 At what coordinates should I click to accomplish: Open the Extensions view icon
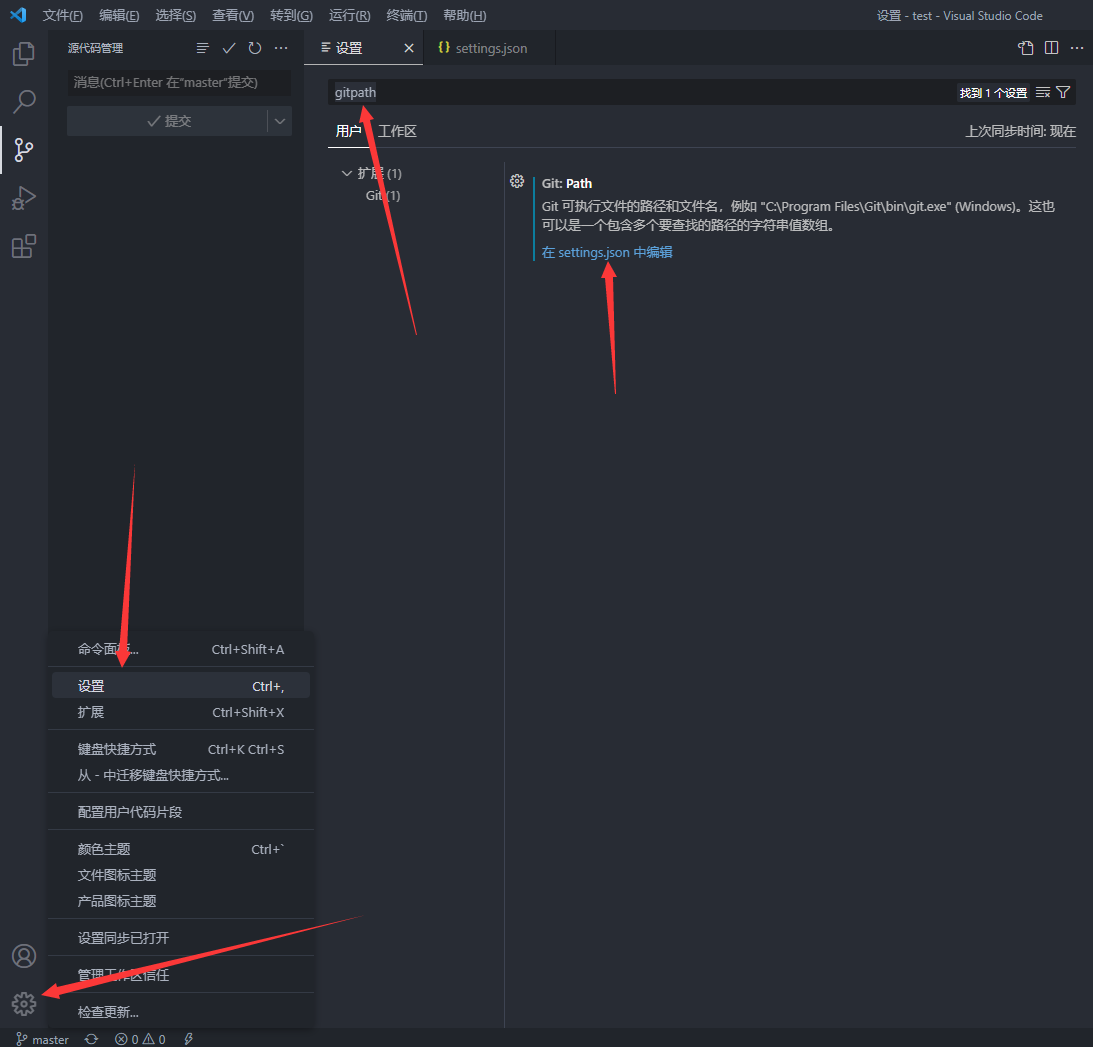click(x=24, y=246)
